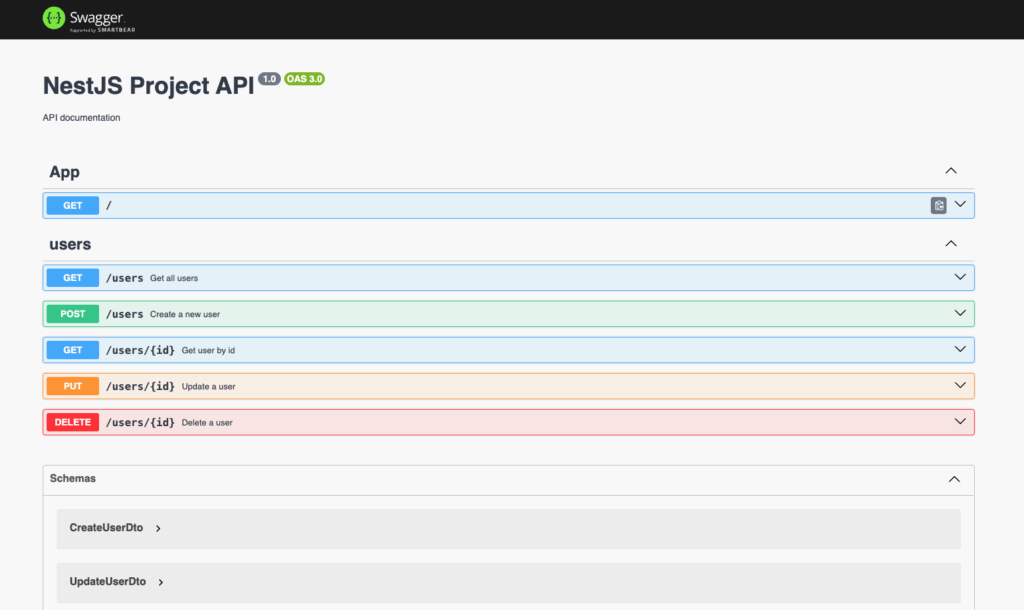
Task: Click the App tag heading
Action: pyautogui.click(x=64, y=172)
